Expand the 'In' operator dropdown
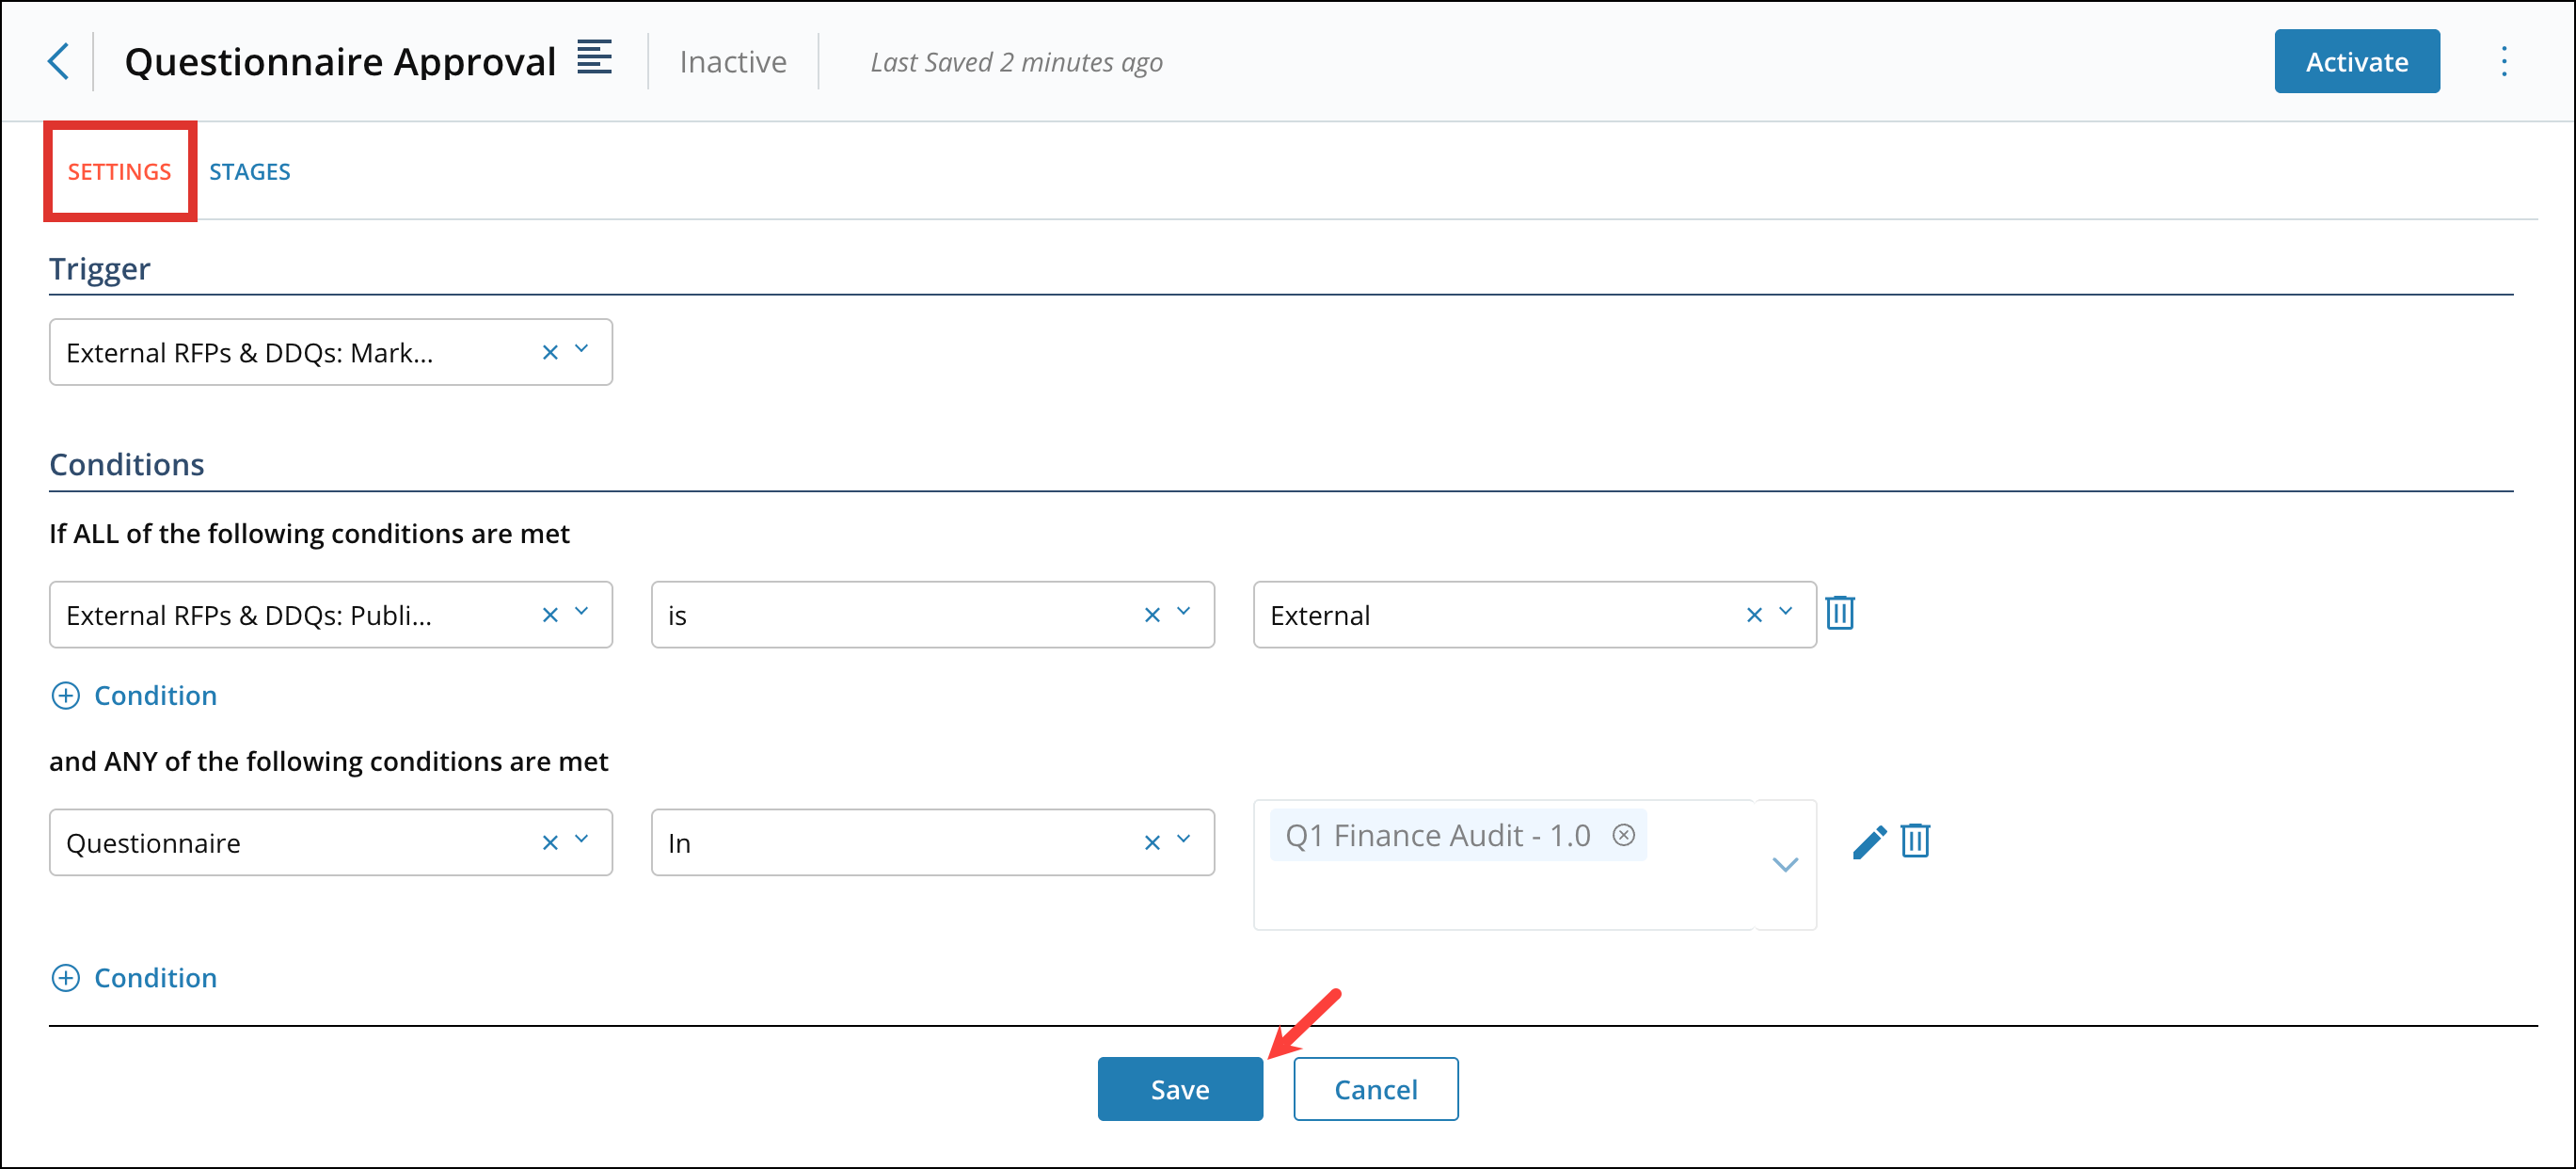 pos(1183,840)
